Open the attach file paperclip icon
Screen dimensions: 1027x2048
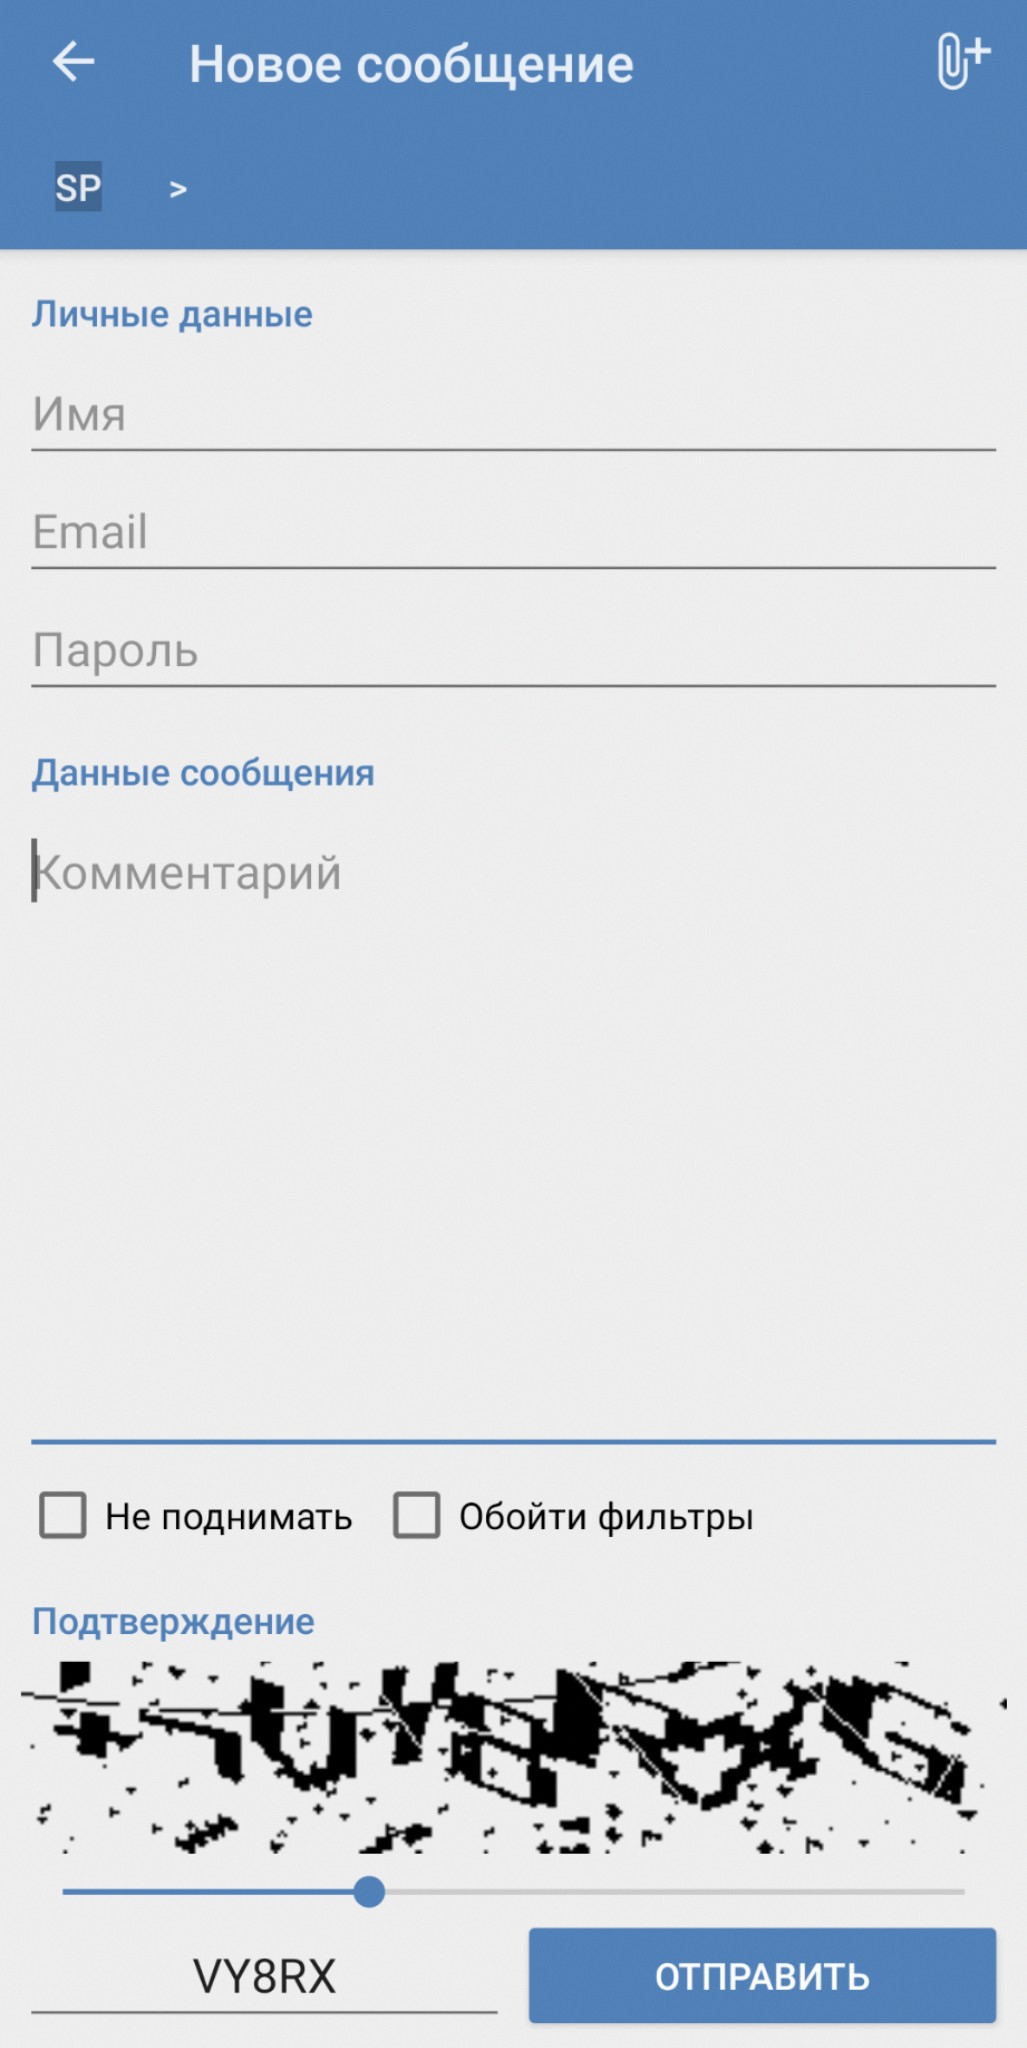tap(963, 62)
